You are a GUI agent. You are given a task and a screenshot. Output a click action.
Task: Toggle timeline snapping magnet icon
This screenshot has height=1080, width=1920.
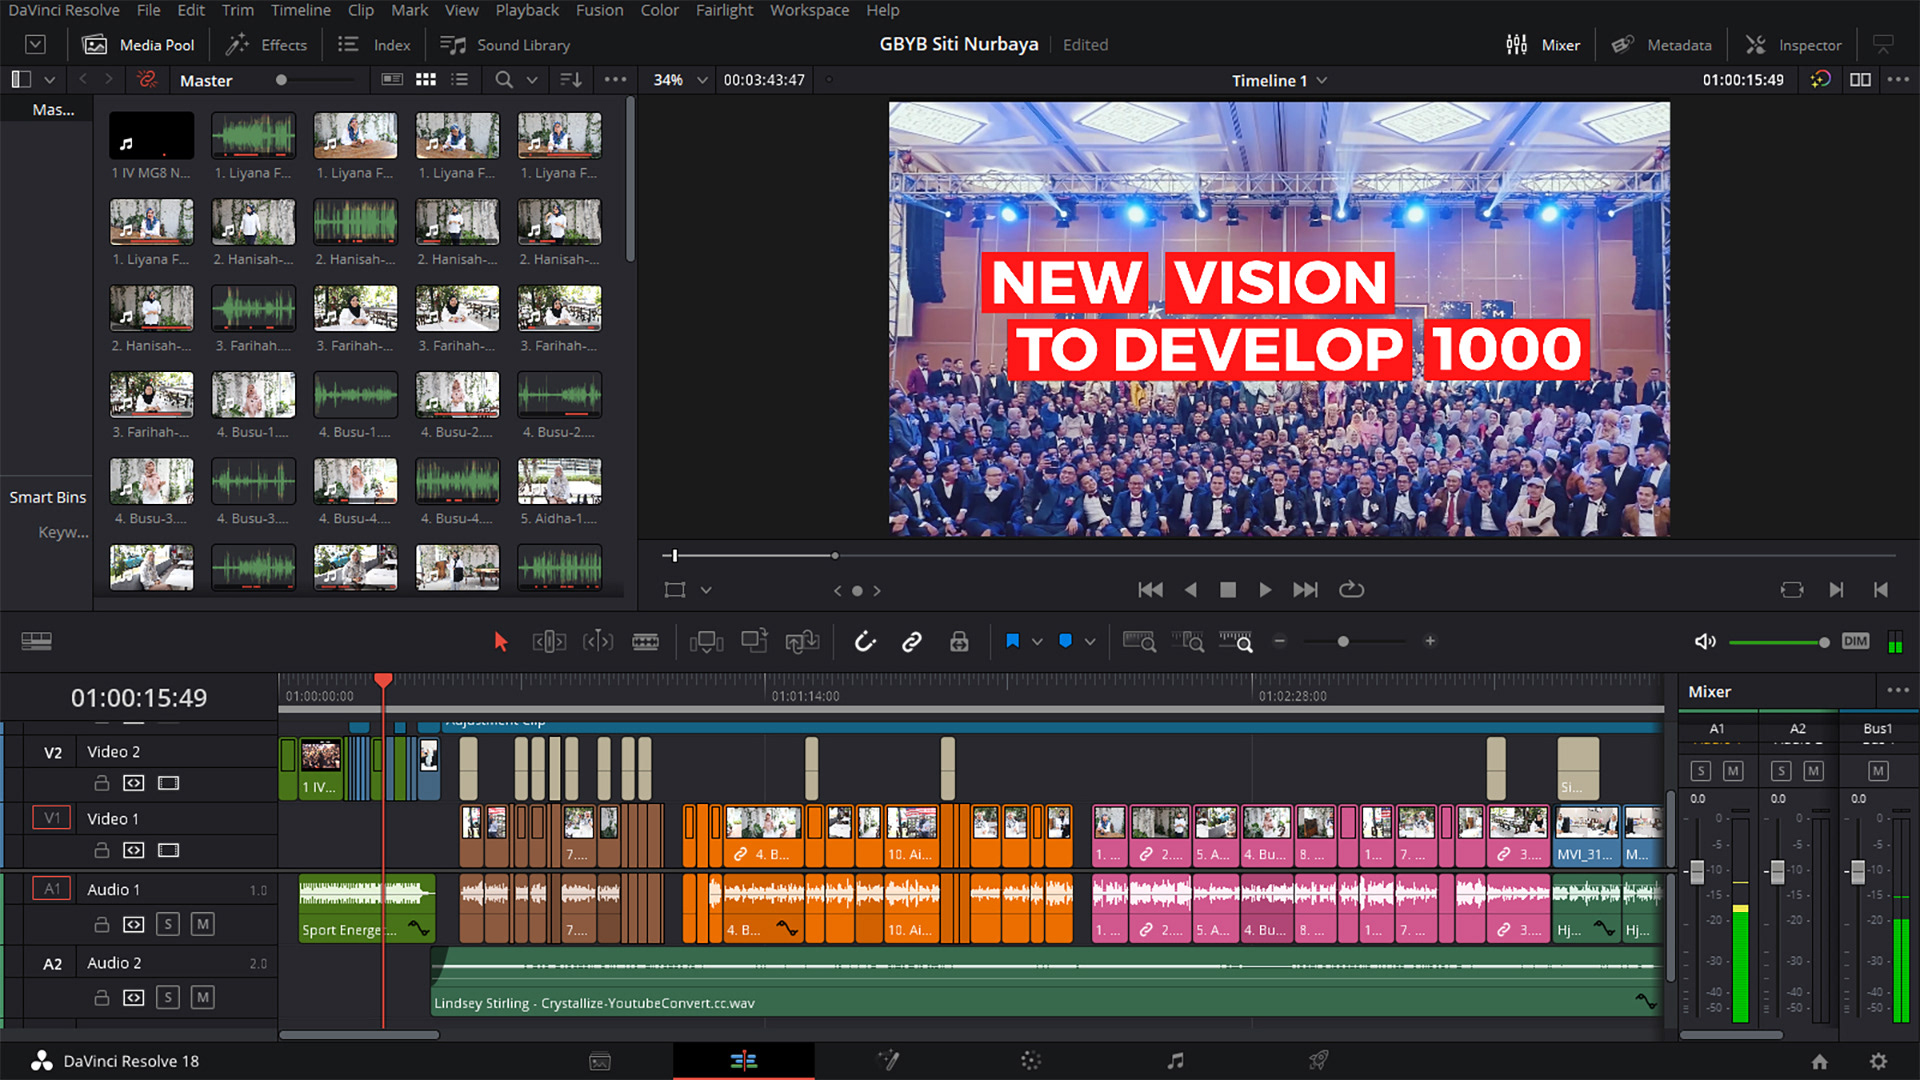pyautogui.click(x=865, y=642)
